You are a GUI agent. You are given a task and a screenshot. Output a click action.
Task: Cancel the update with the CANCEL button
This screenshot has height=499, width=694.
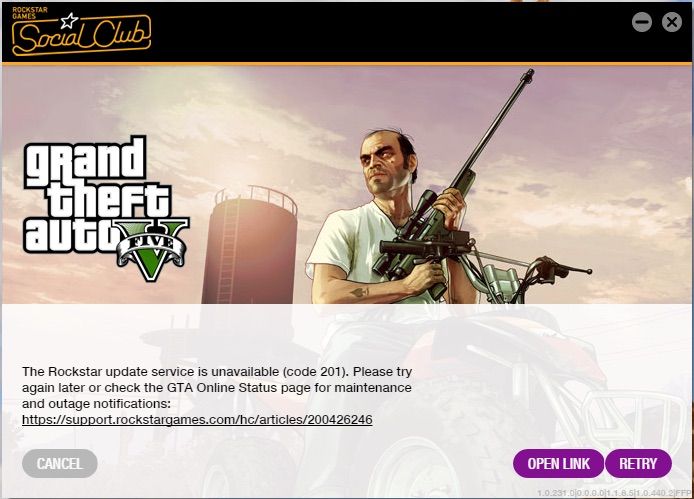[60, 464]
